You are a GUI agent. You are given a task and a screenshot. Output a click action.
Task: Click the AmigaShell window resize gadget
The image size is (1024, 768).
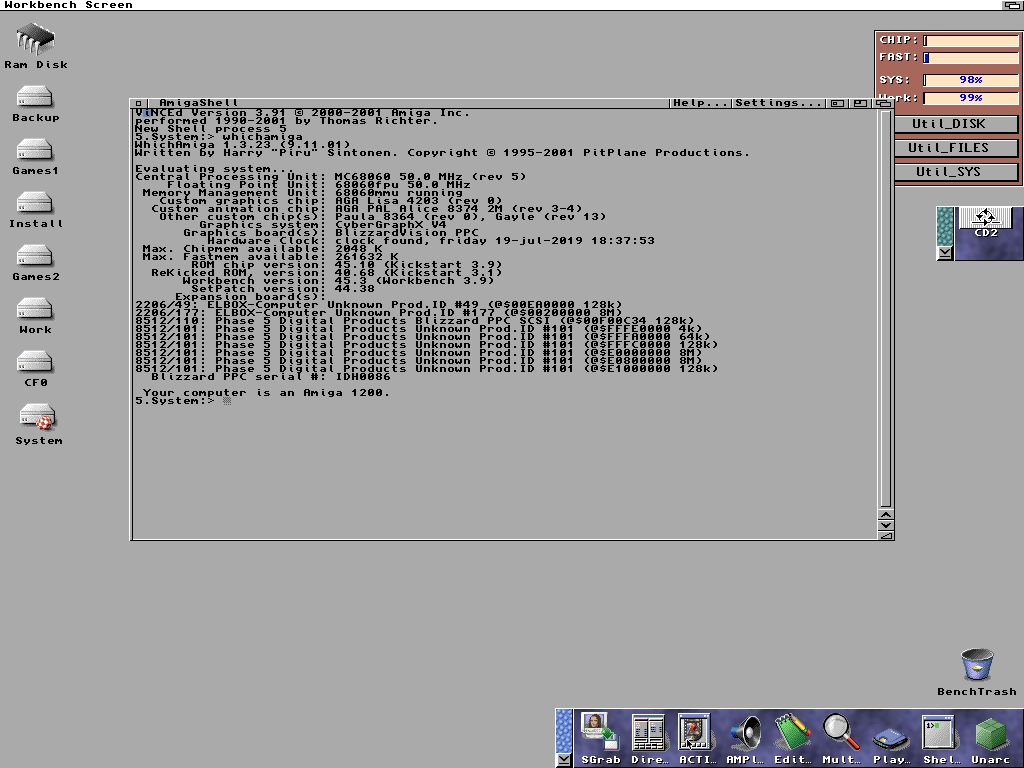point(886,536)
